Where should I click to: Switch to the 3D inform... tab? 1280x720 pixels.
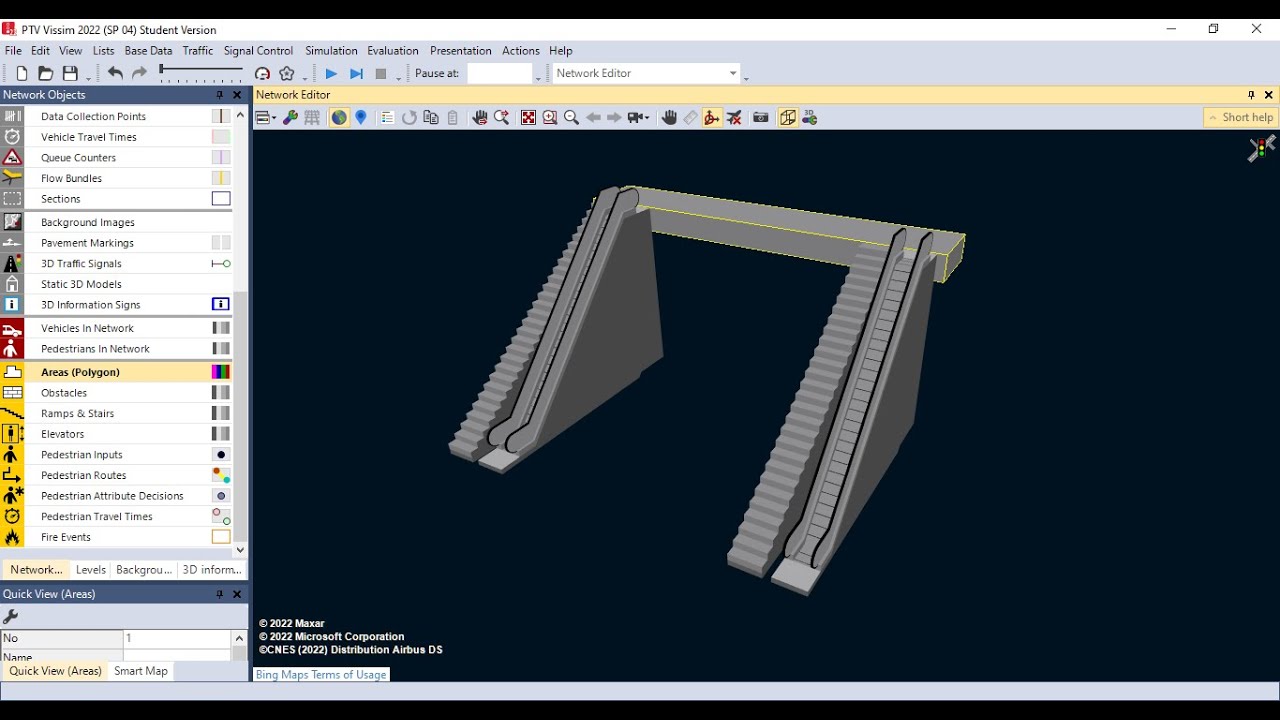212,569
